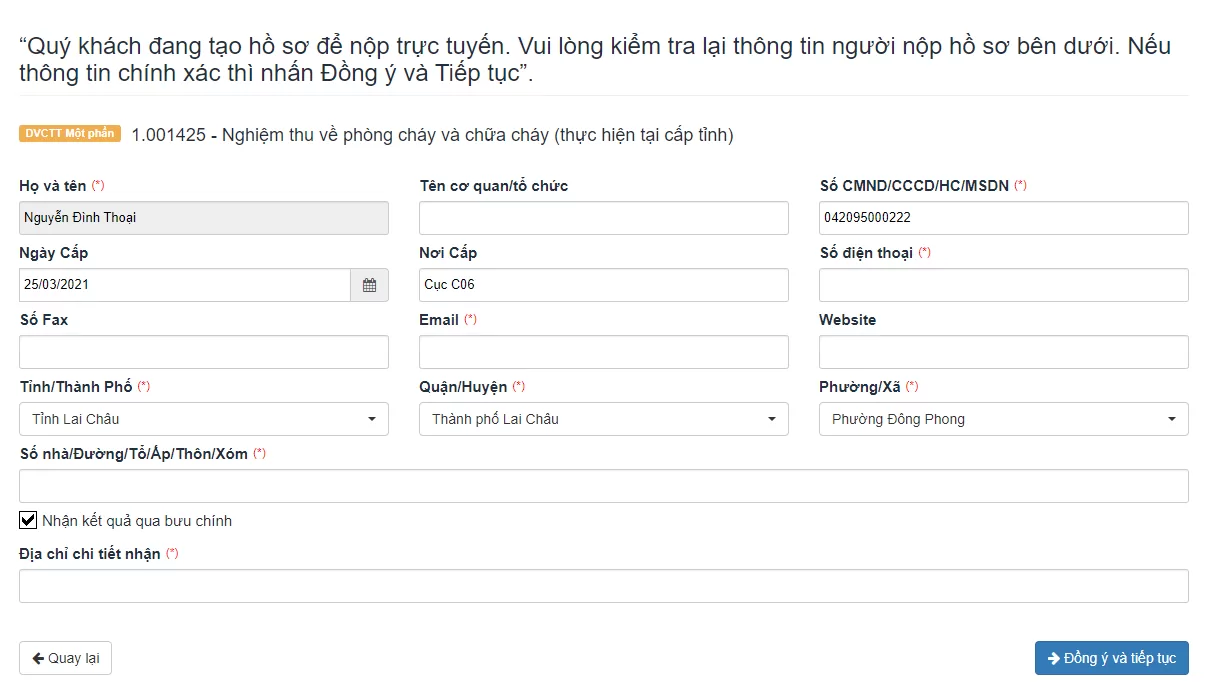
Task: Focus the Website text field
Action: point(1004,352)
